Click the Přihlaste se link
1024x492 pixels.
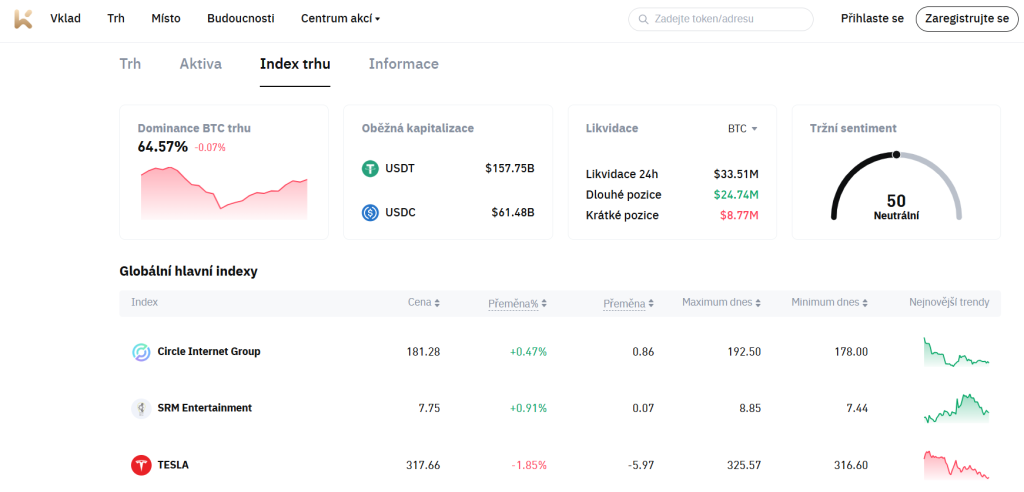pyautogui.click(x=872, y=19)
